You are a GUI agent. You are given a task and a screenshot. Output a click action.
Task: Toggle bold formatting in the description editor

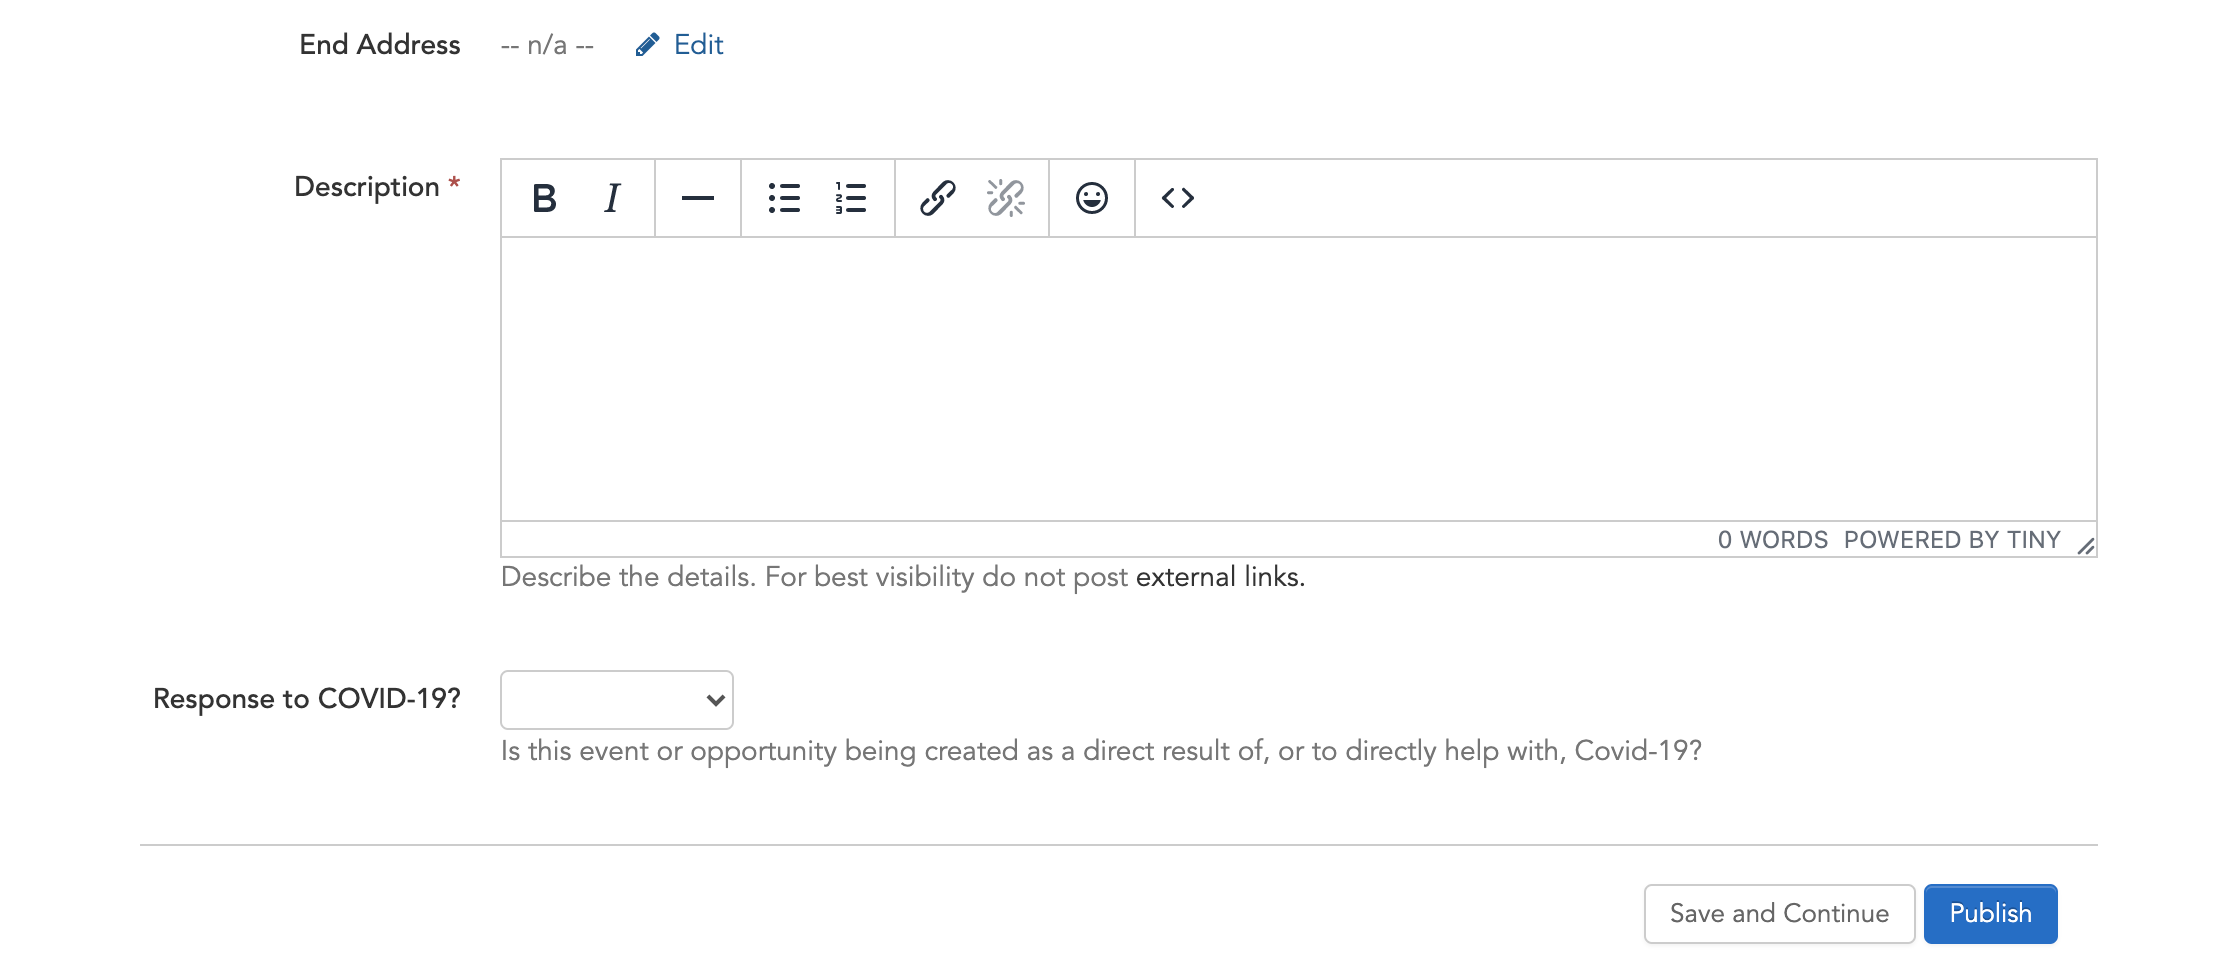click(545, 198)
